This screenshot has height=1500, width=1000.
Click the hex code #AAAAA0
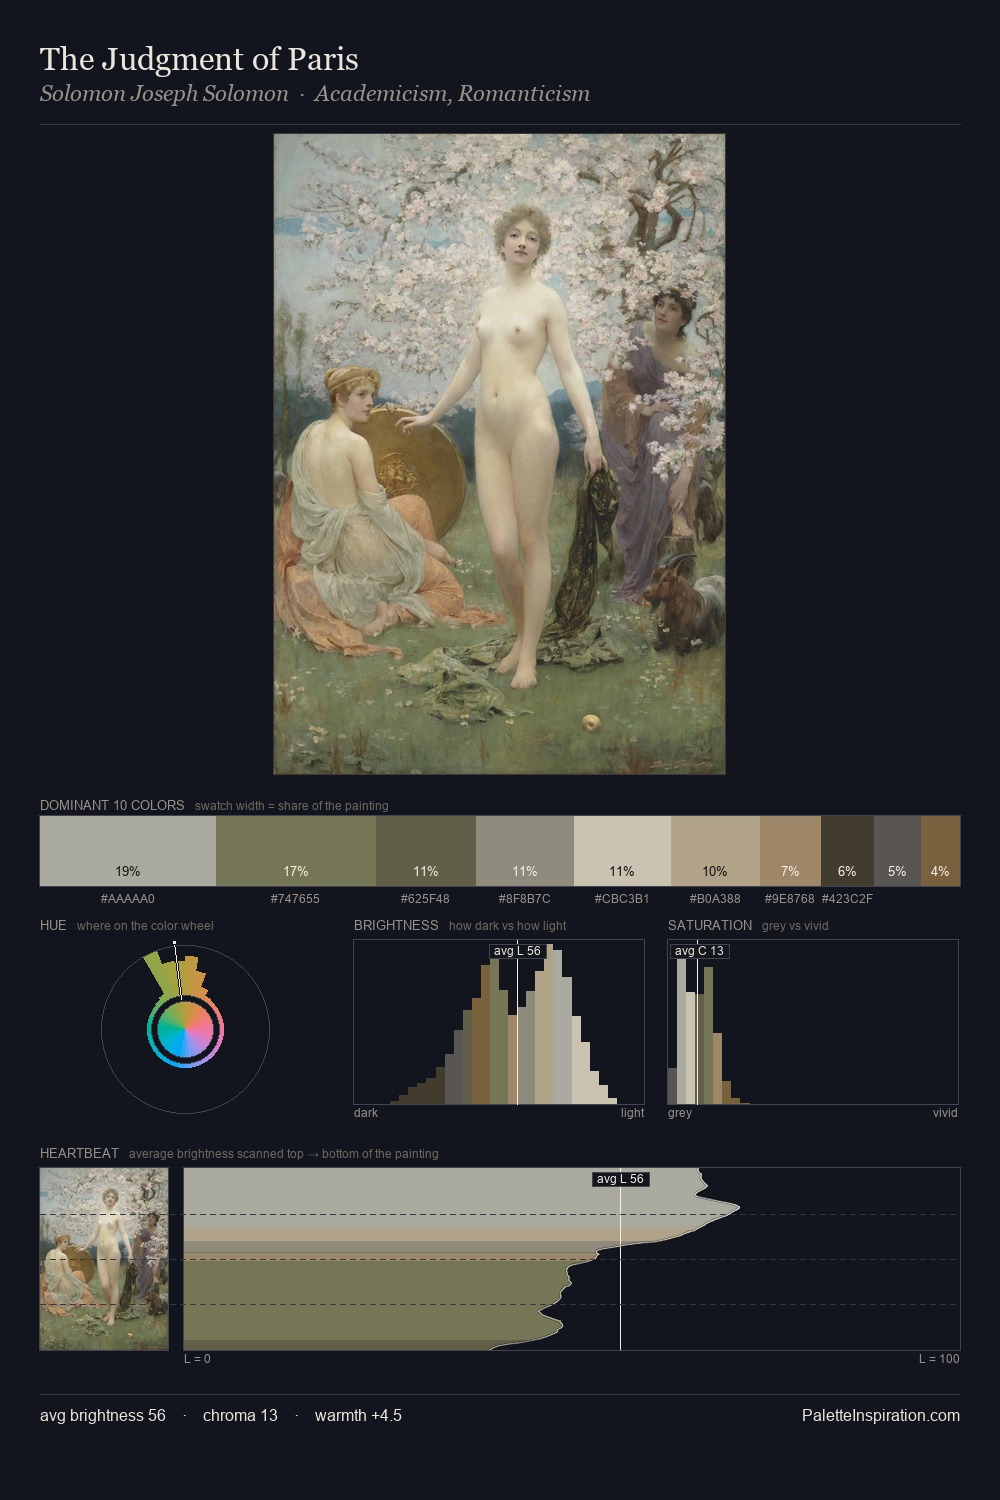pos(128,899)
